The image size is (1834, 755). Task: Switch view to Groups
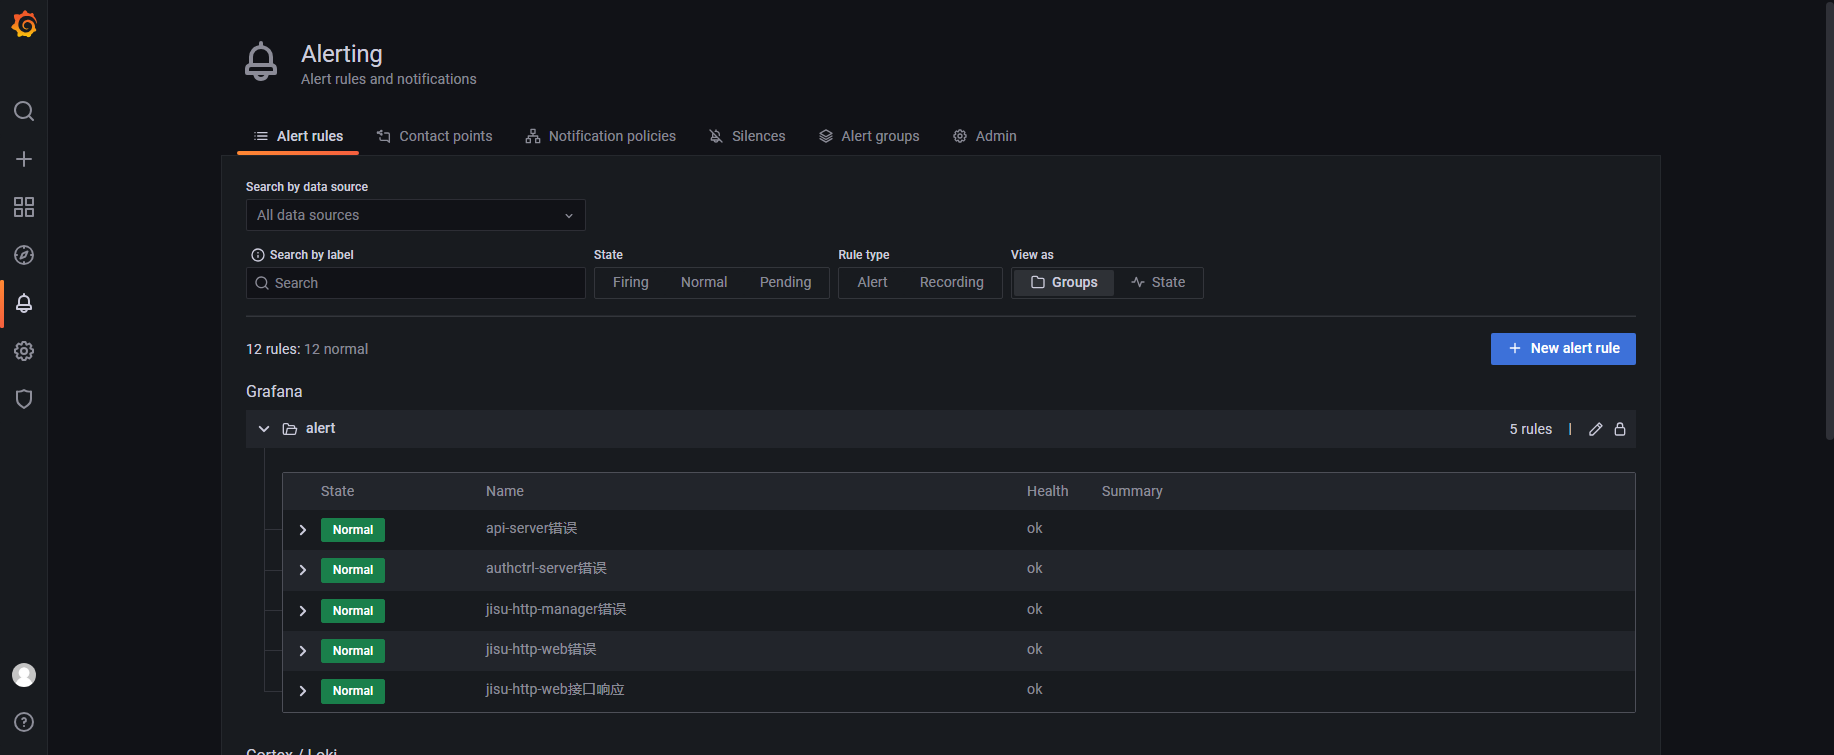coord(1064,283)
